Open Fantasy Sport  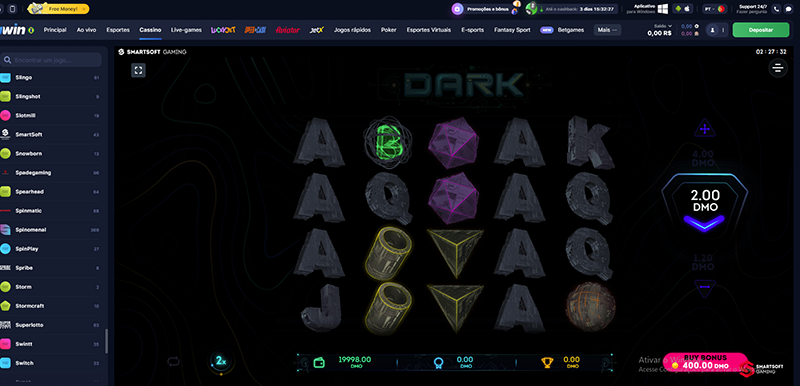click(512, 30)
